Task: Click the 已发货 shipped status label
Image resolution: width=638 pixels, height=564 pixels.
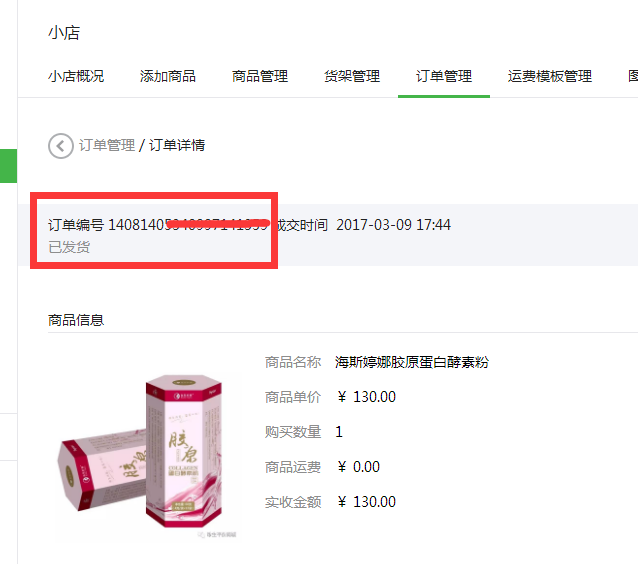Action: [69, 247]
